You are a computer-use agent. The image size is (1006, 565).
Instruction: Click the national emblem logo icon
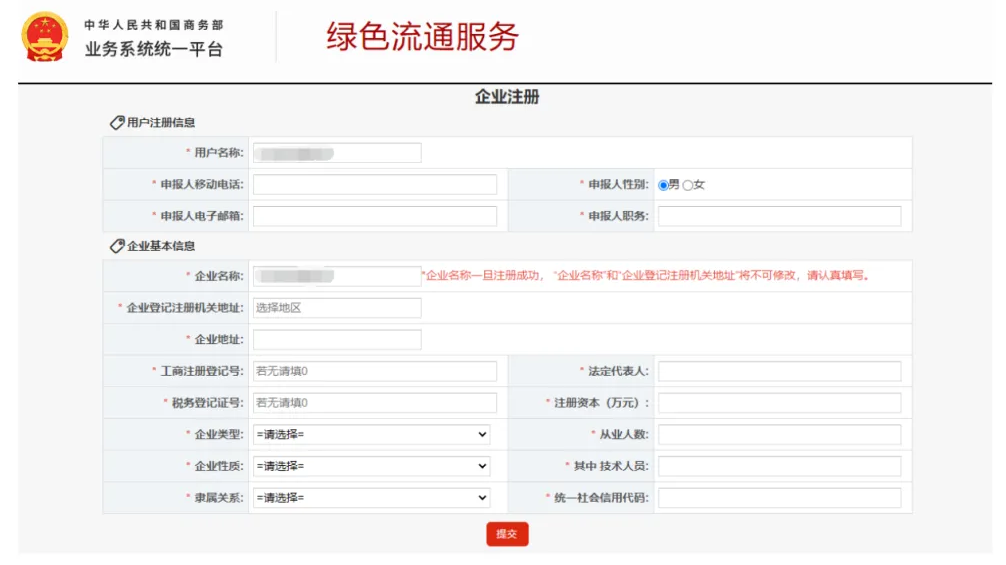click(x=45, y=37)
